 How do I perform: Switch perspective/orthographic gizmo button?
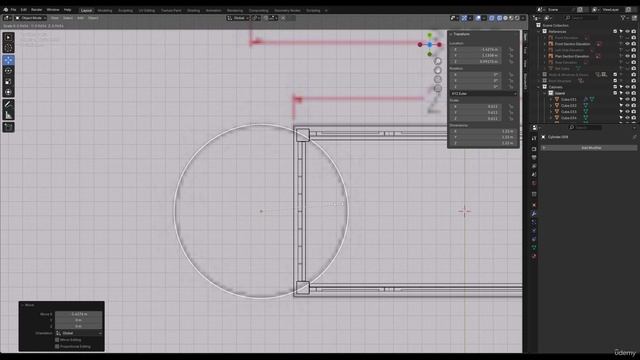[438, 88]
